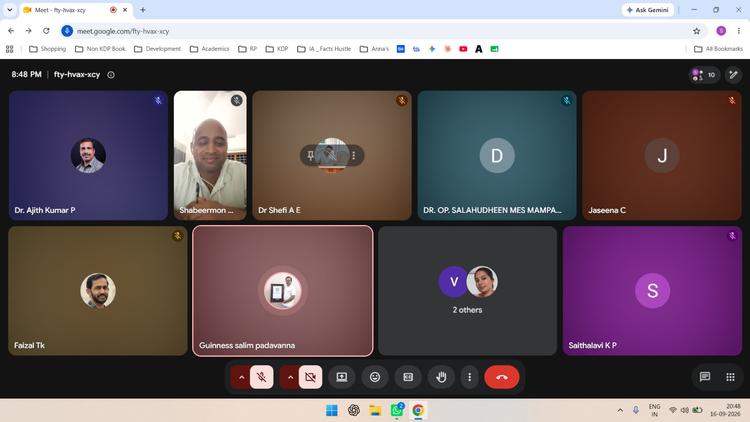Open Chrome profile avatar
Screen dimensions: 750x422
[721, 31]
